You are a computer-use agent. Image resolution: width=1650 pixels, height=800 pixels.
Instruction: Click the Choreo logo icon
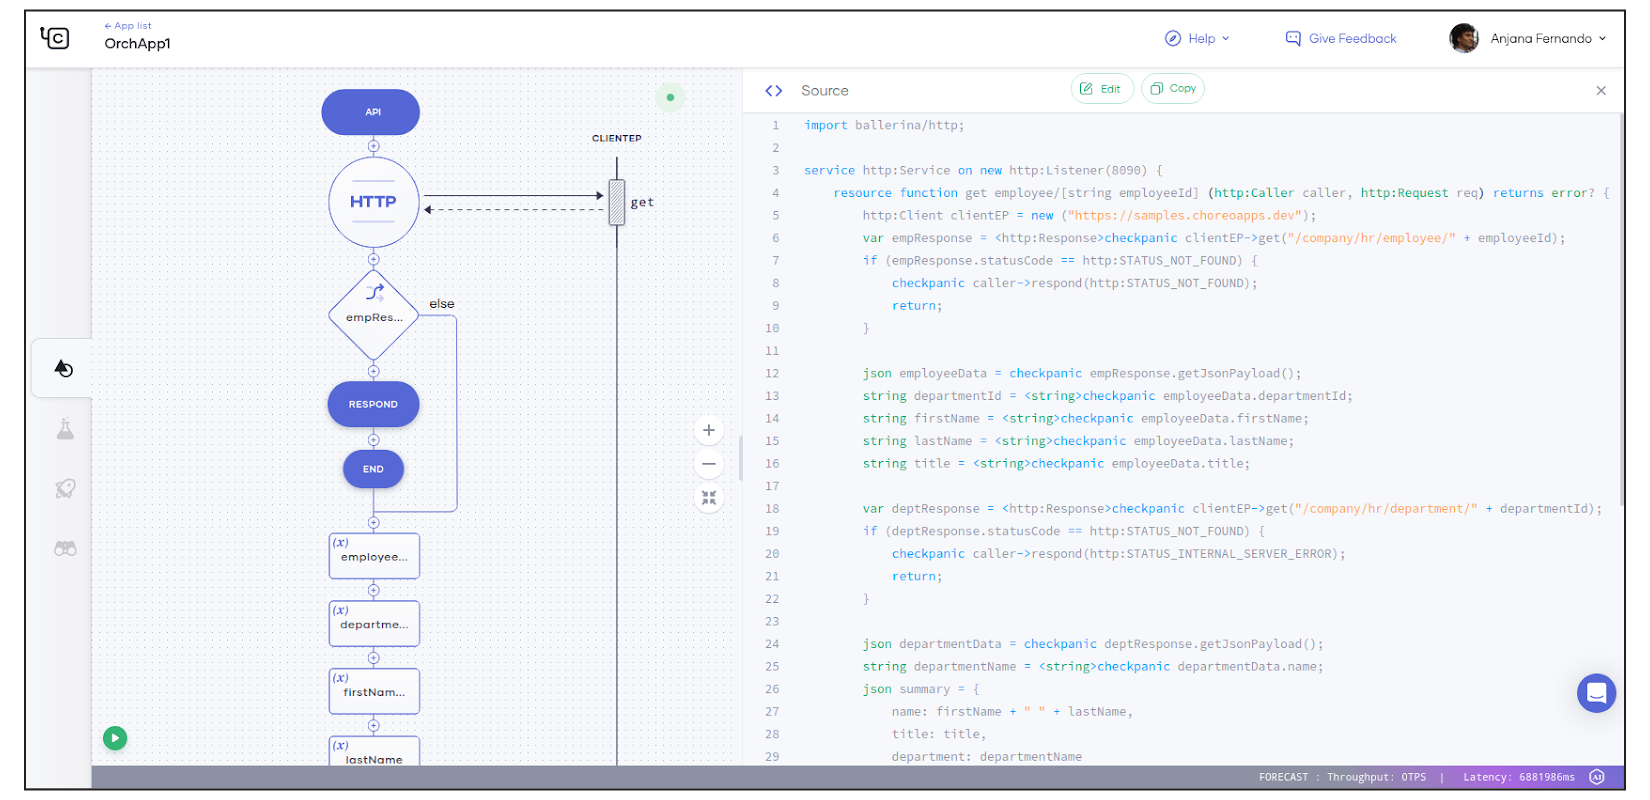(55, 38)
